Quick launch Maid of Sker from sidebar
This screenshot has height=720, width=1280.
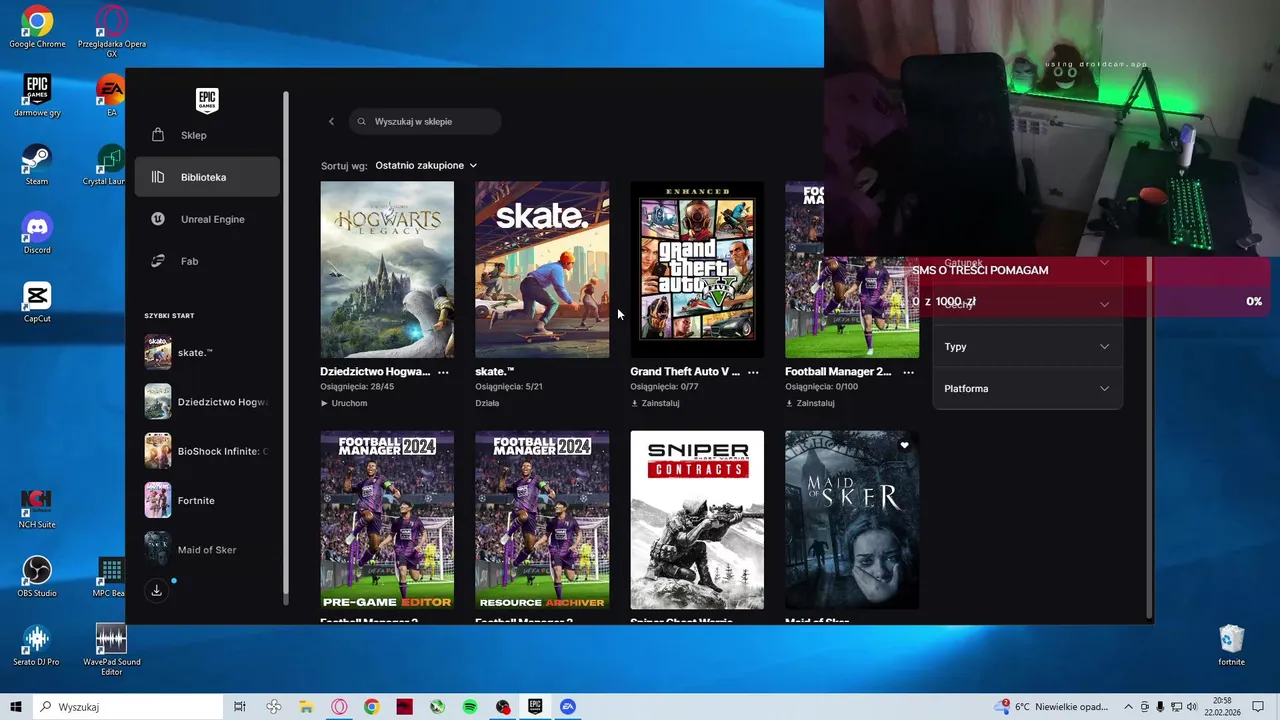207,549
